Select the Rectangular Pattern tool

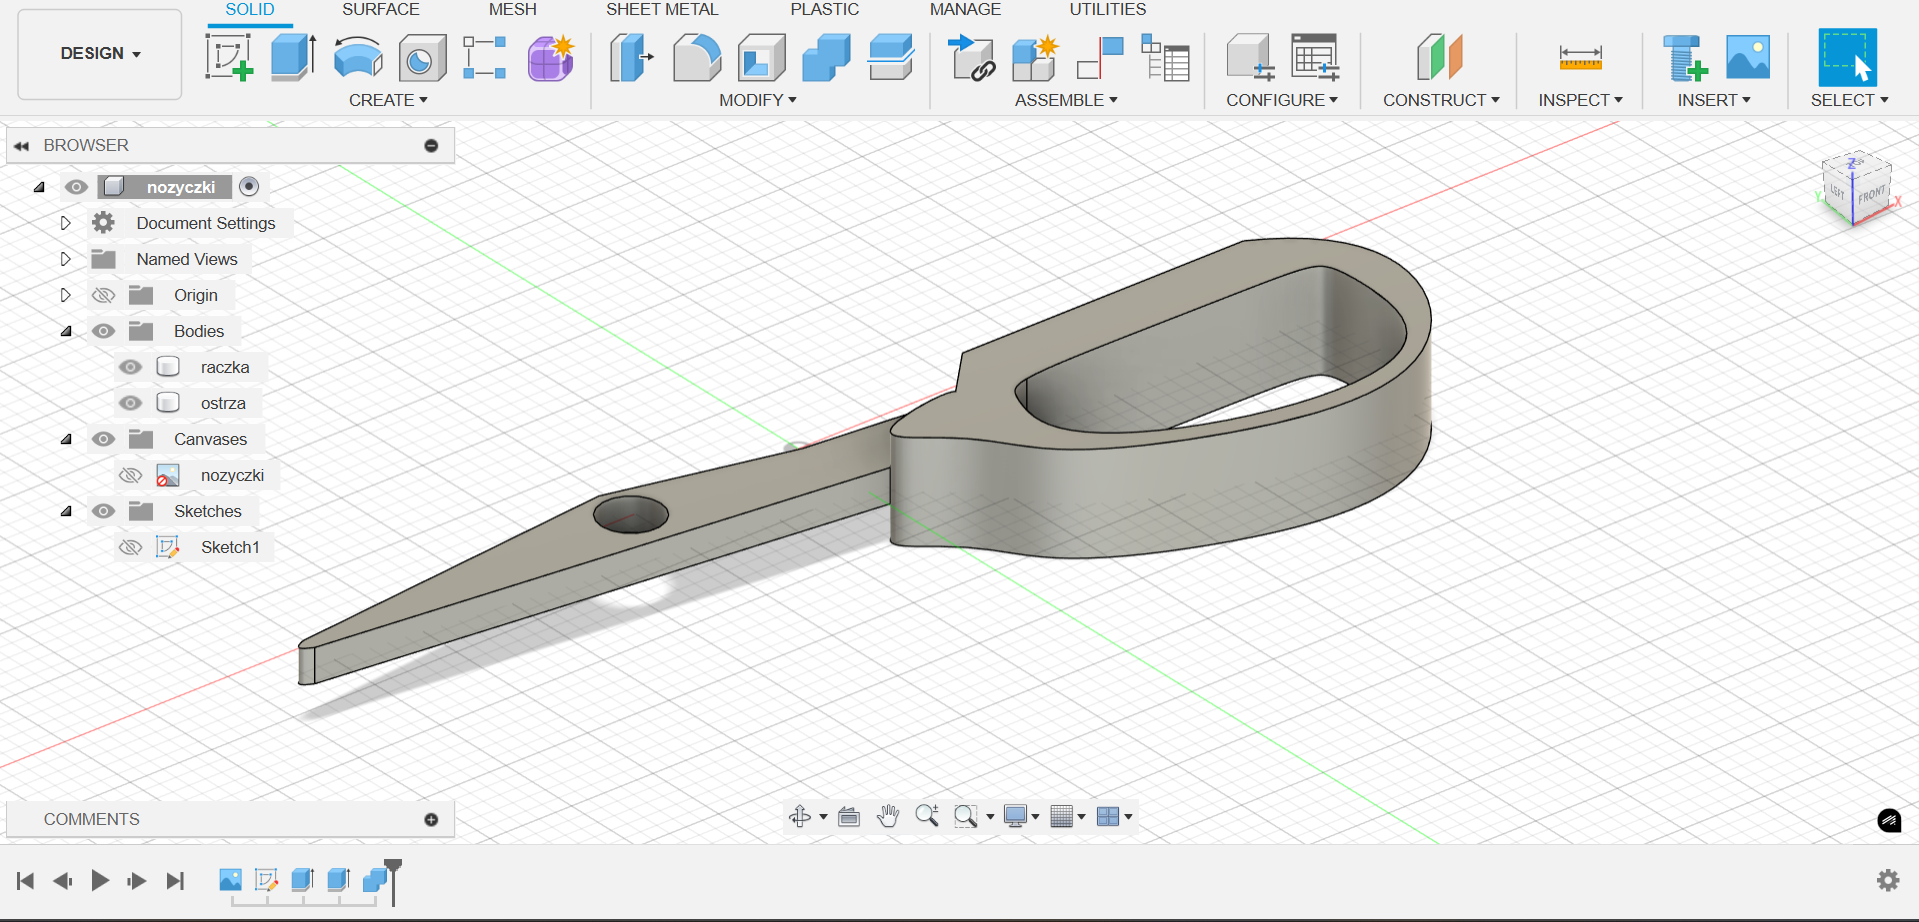(485, 57)
